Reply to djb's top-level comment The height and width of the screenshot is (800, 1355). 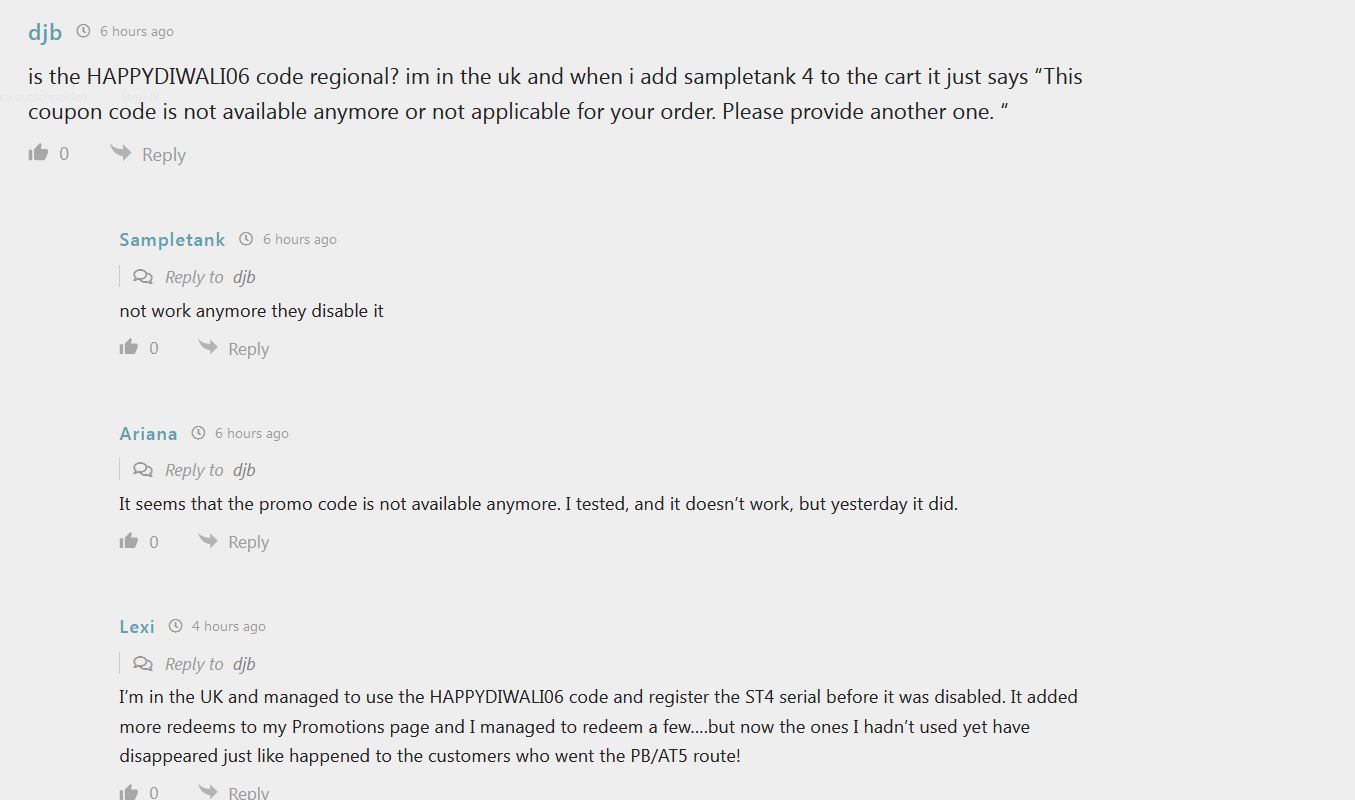[x=164, y=155]
